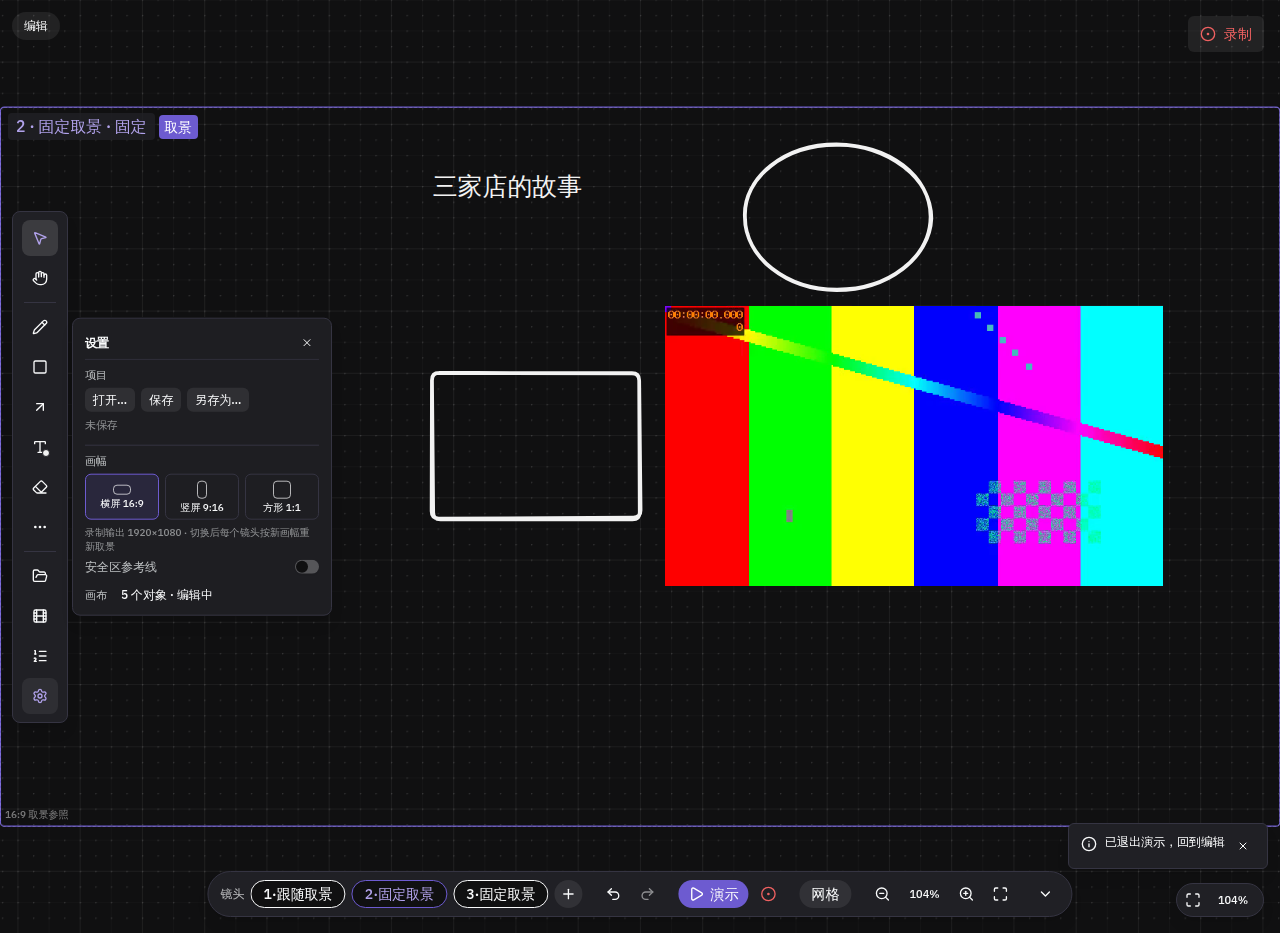Click the 保存 button
The image size is (1280, 933).
click(161, 400)
